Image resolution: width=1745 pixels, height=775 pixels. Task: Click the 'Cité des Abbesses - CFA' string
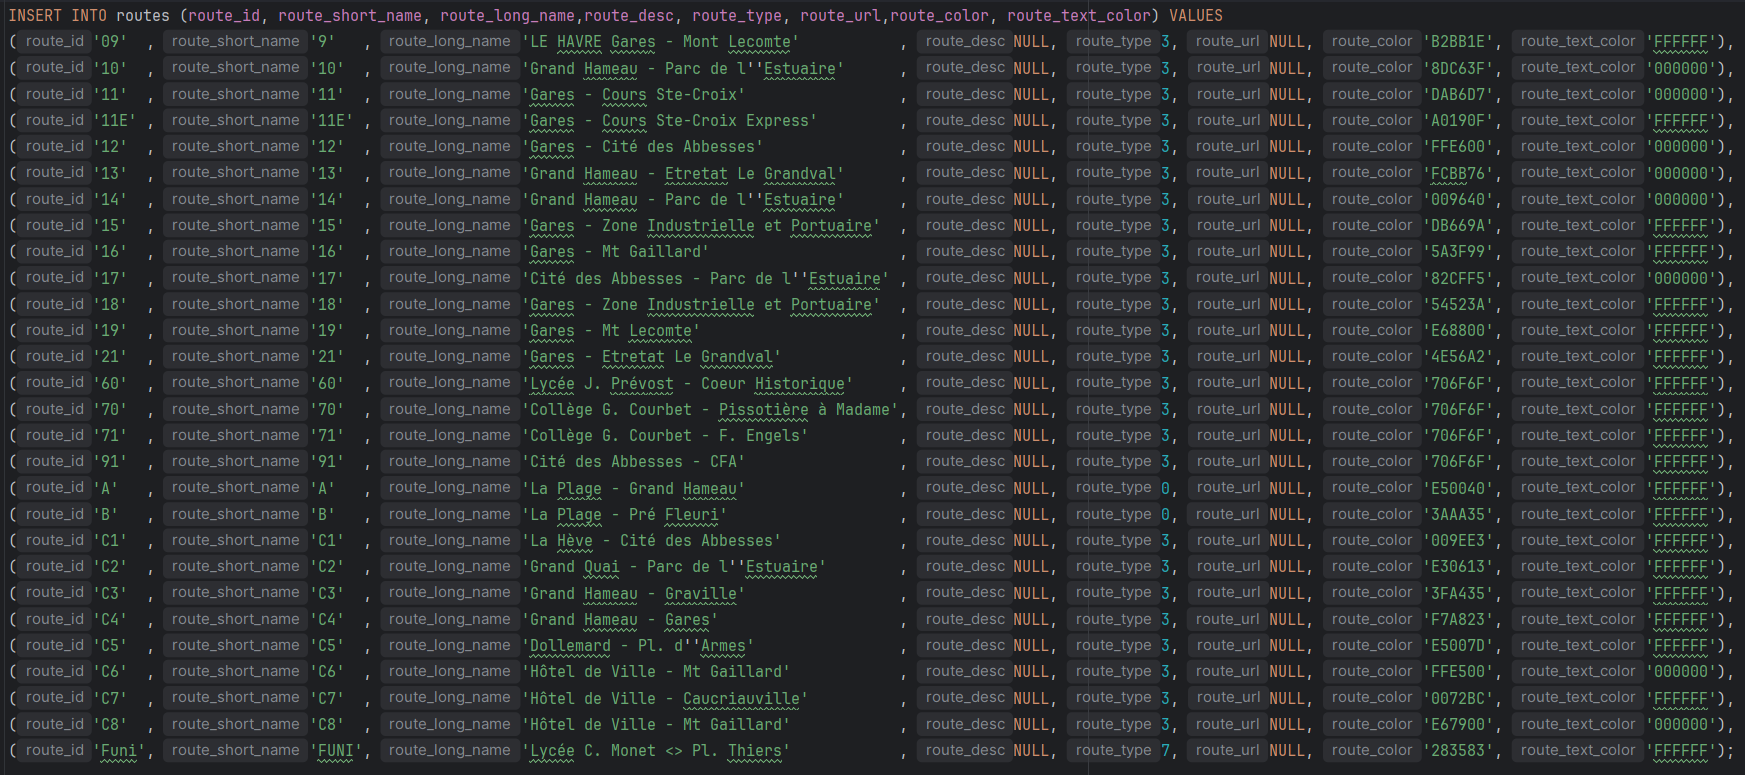click(x=633, y=461)
